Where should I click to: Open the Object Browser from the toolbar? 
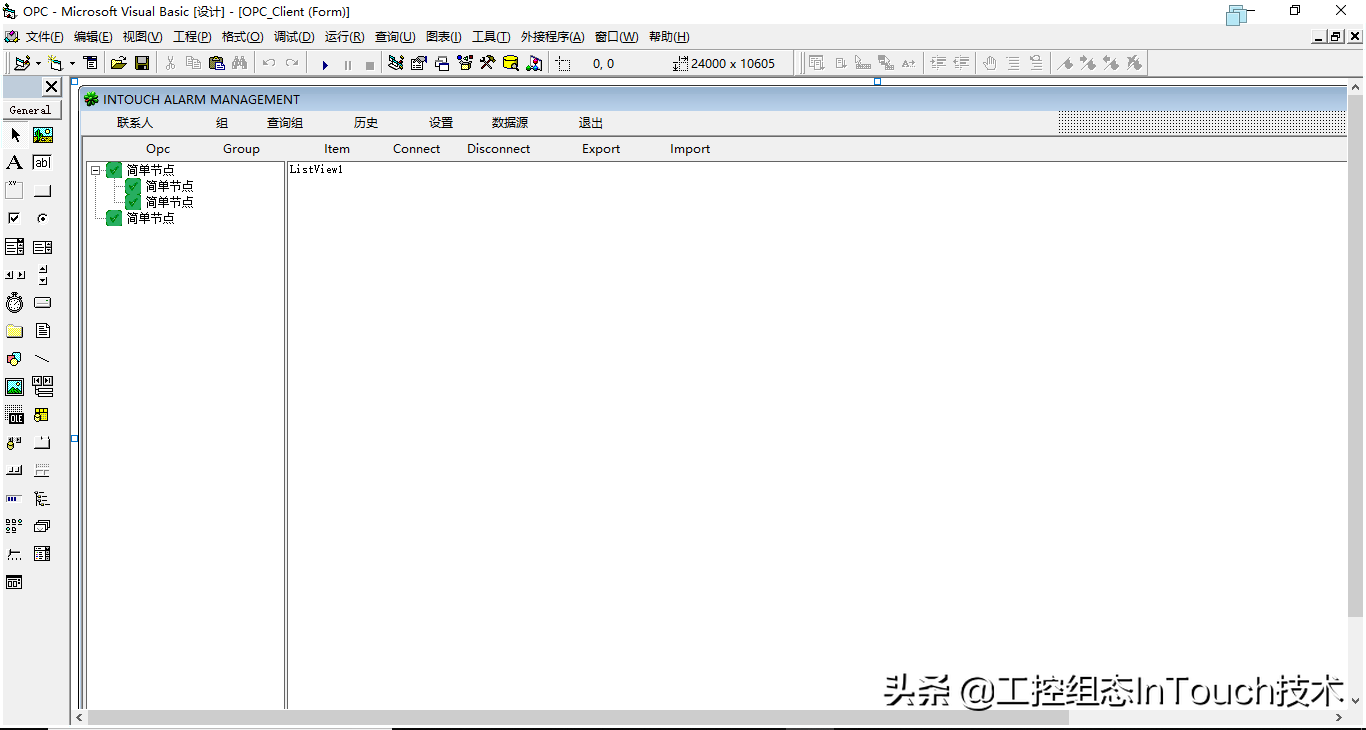coord(464,63)
